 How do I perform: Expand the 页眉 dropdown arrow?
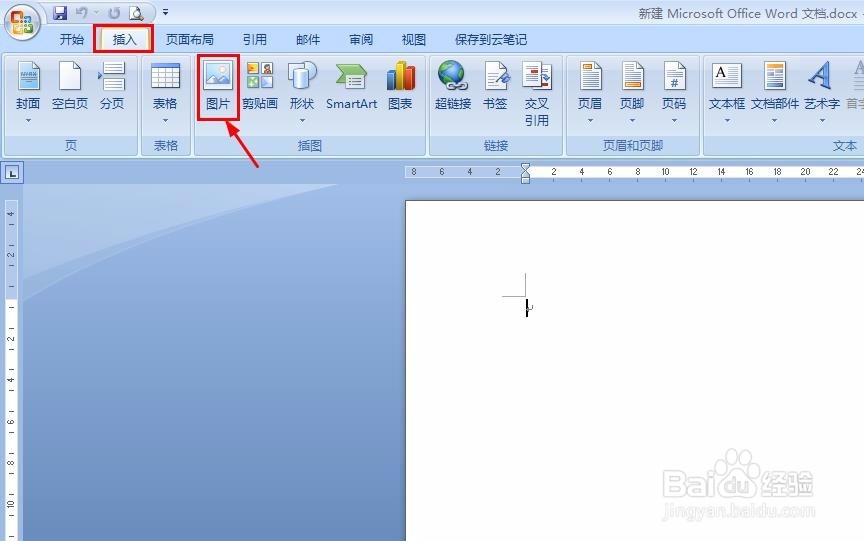590,120
